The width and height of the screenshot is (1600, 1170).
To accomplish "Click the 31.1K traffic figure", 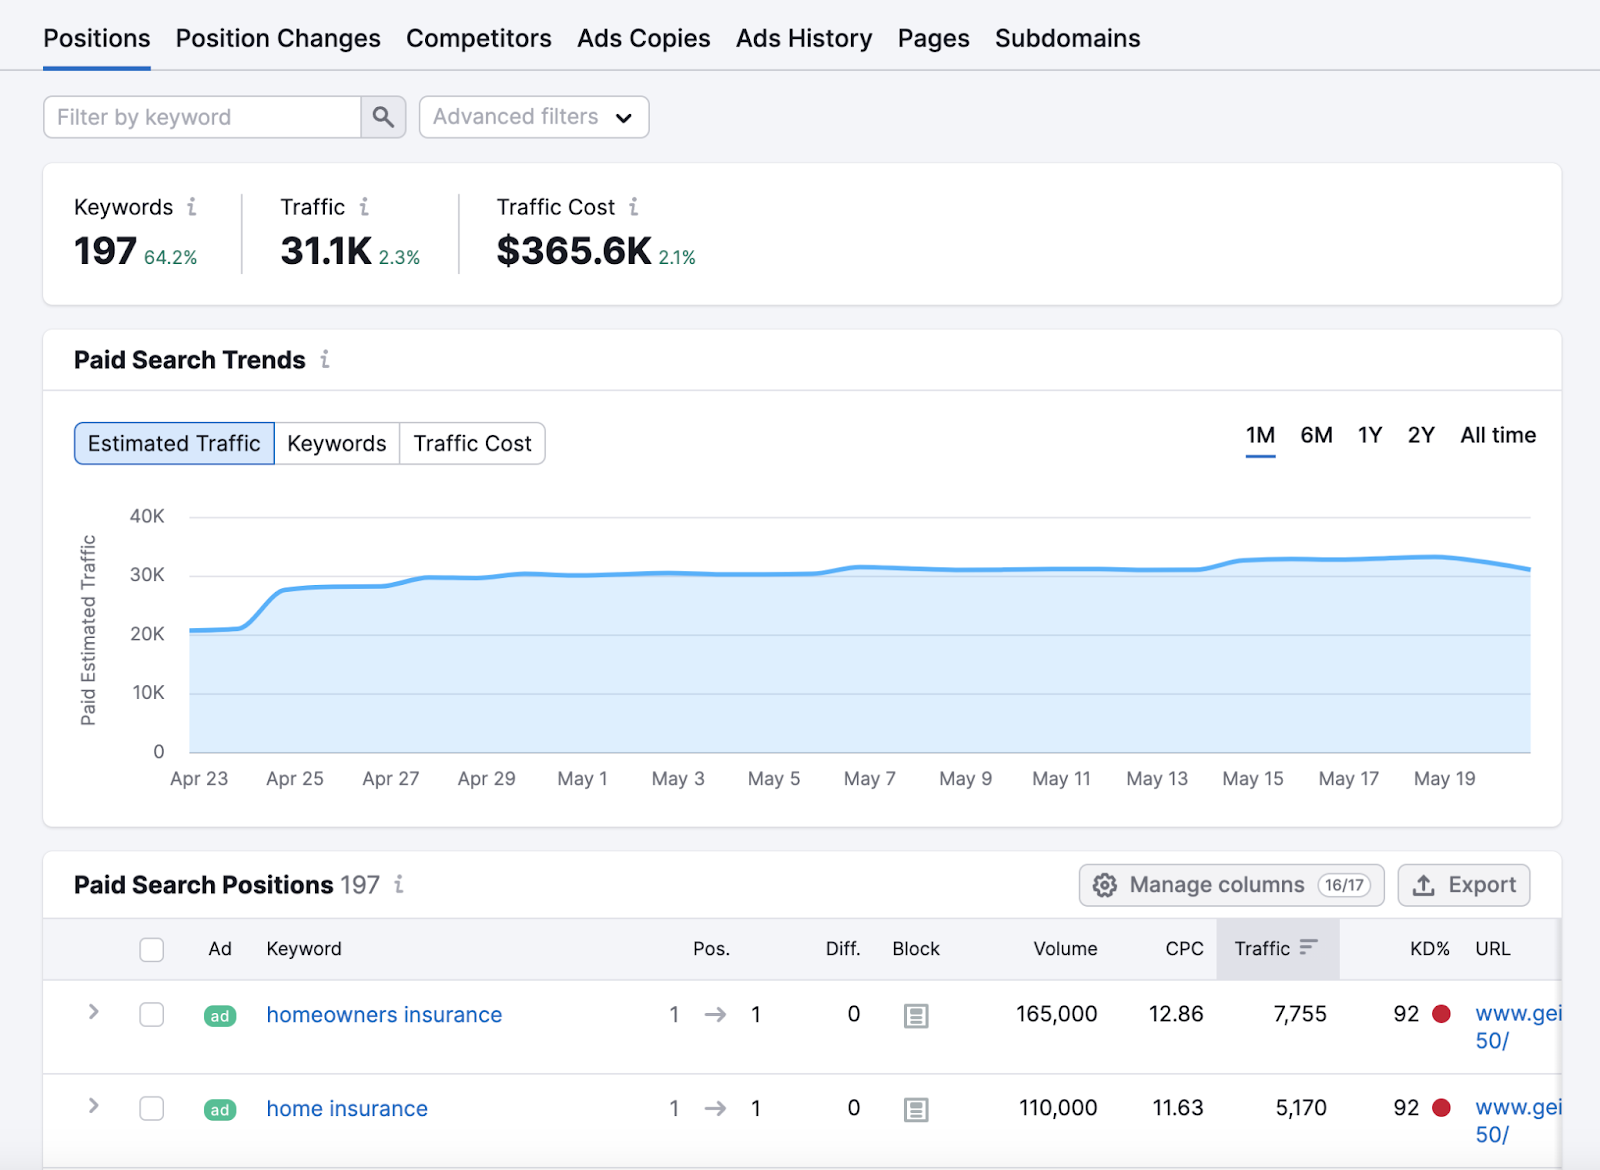I will [326, 251].
